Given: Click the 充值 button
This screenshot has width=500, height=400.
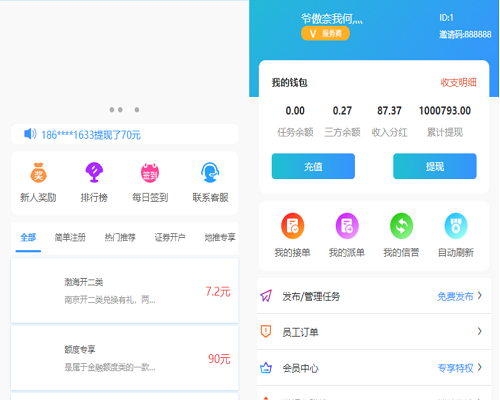Looking at the screenshot, I should pos(313,166).
